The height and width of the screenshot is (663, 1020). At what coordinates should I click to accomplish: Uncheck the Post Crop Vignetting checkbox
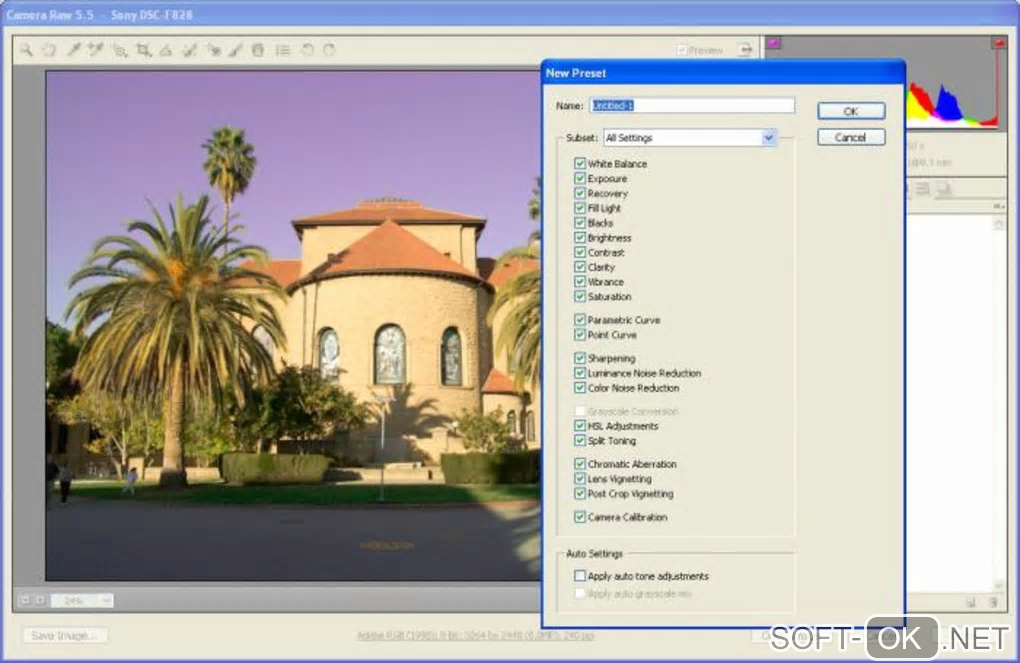click(x=580, y=494)
